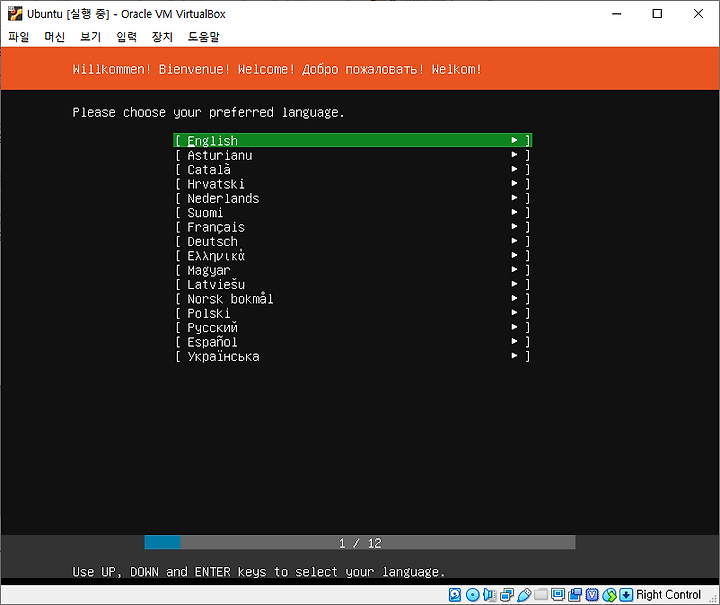Viewport: 720px width, 605px height.
Task: Expand the arrow on the Ελληνικά row
Action: pos(515,255)
